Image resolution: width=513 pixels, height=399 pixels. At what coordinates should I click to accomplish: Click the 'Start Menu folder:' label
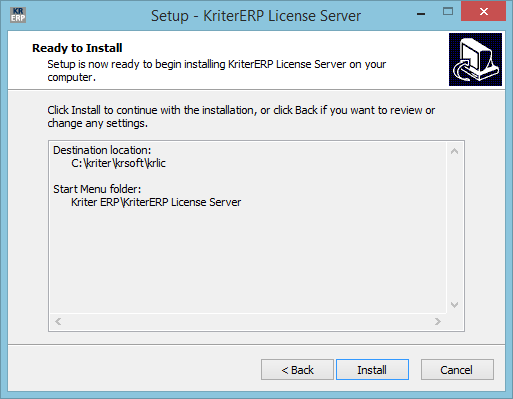tap(97, 189)
